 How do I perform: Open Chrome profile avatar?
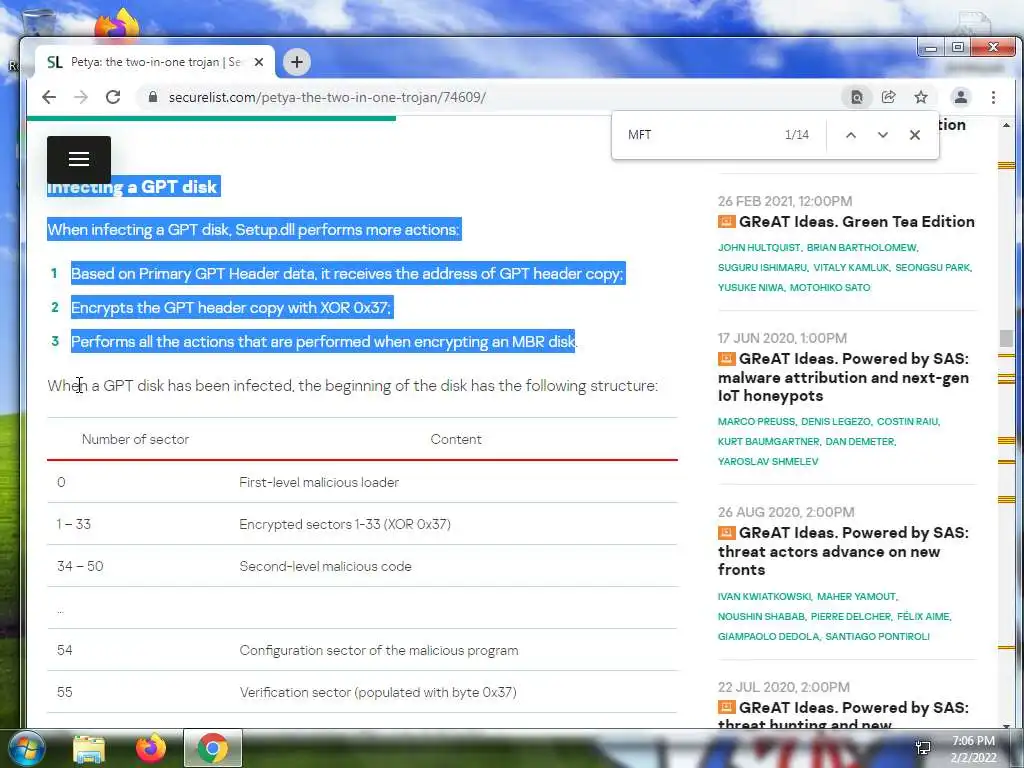(x=960, y=97)
